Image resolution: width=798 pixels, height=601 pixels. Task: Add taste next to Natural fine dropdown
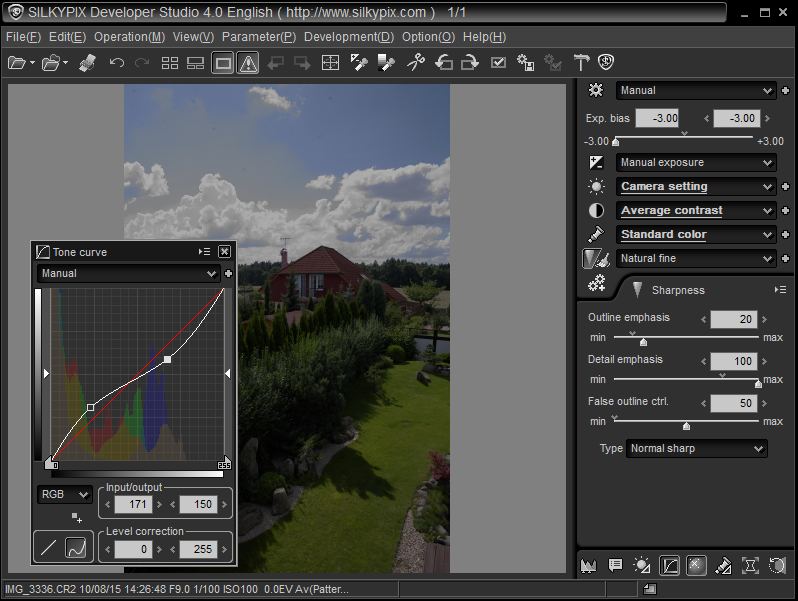click(786, 259)
